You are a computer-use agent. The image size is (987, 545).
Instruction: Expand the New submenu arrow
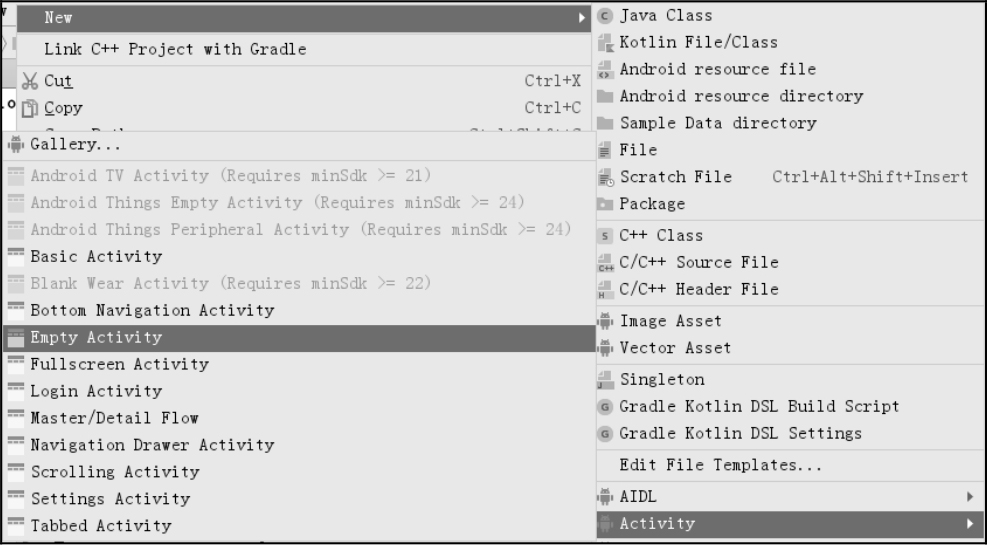(583, 18)
